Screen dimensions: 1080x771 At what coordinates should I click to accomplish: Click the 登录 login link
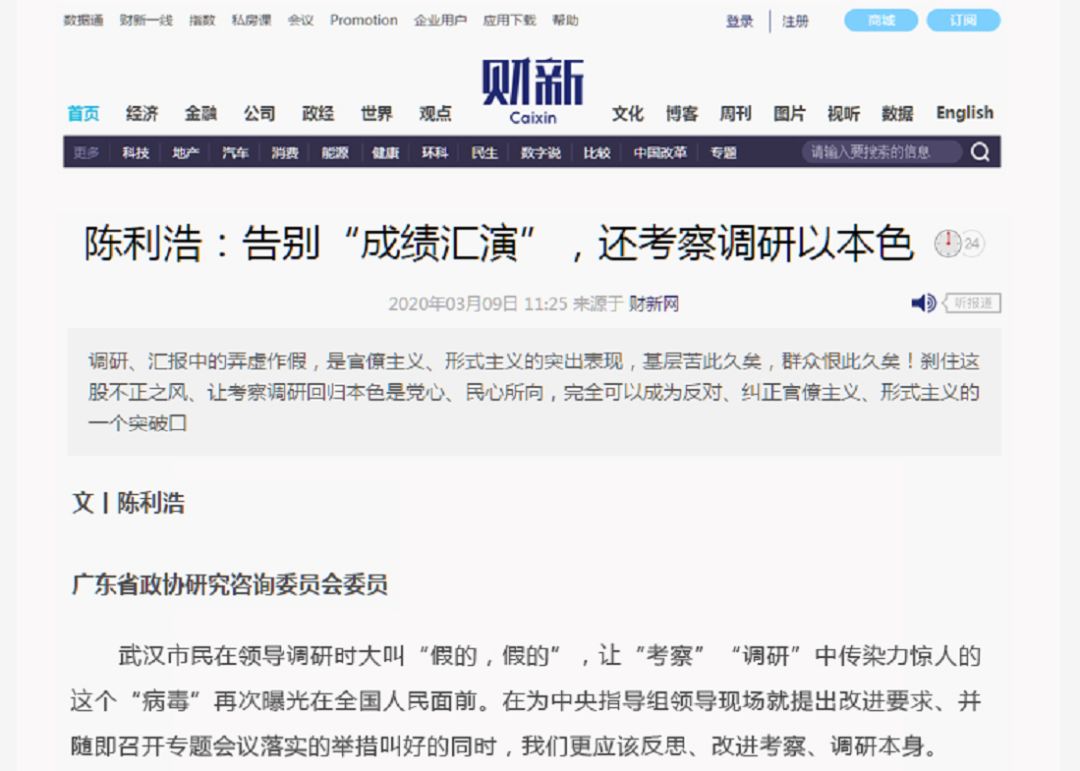pyautogui.click(x=740, y=21)
